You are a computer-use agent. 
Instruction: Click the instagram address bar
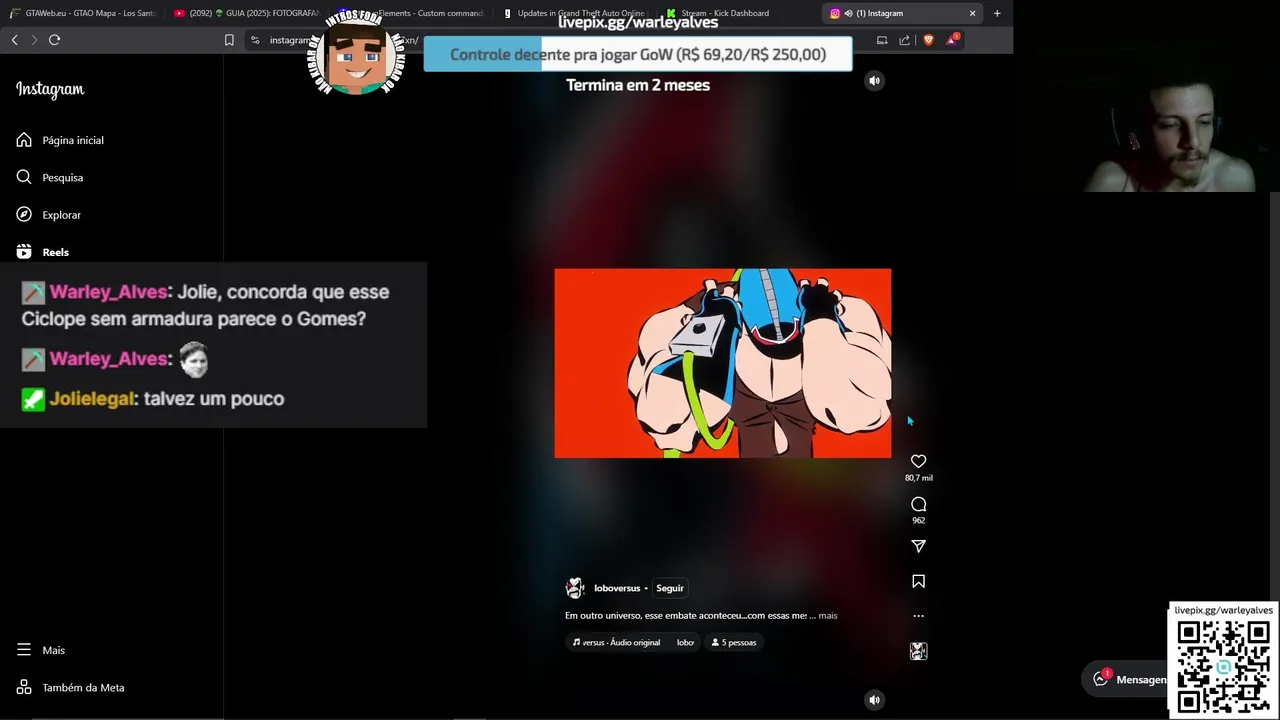(290, 40)
